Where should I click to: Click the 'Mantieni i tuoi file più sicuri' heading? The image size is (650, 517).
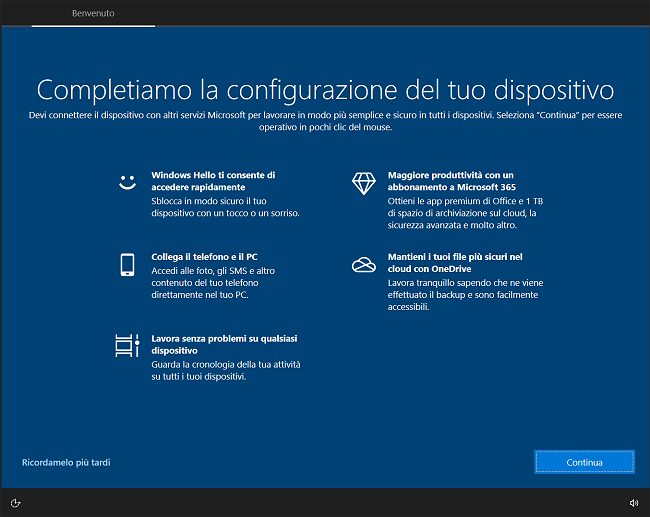pyautogui.click(x=448, y=262)
